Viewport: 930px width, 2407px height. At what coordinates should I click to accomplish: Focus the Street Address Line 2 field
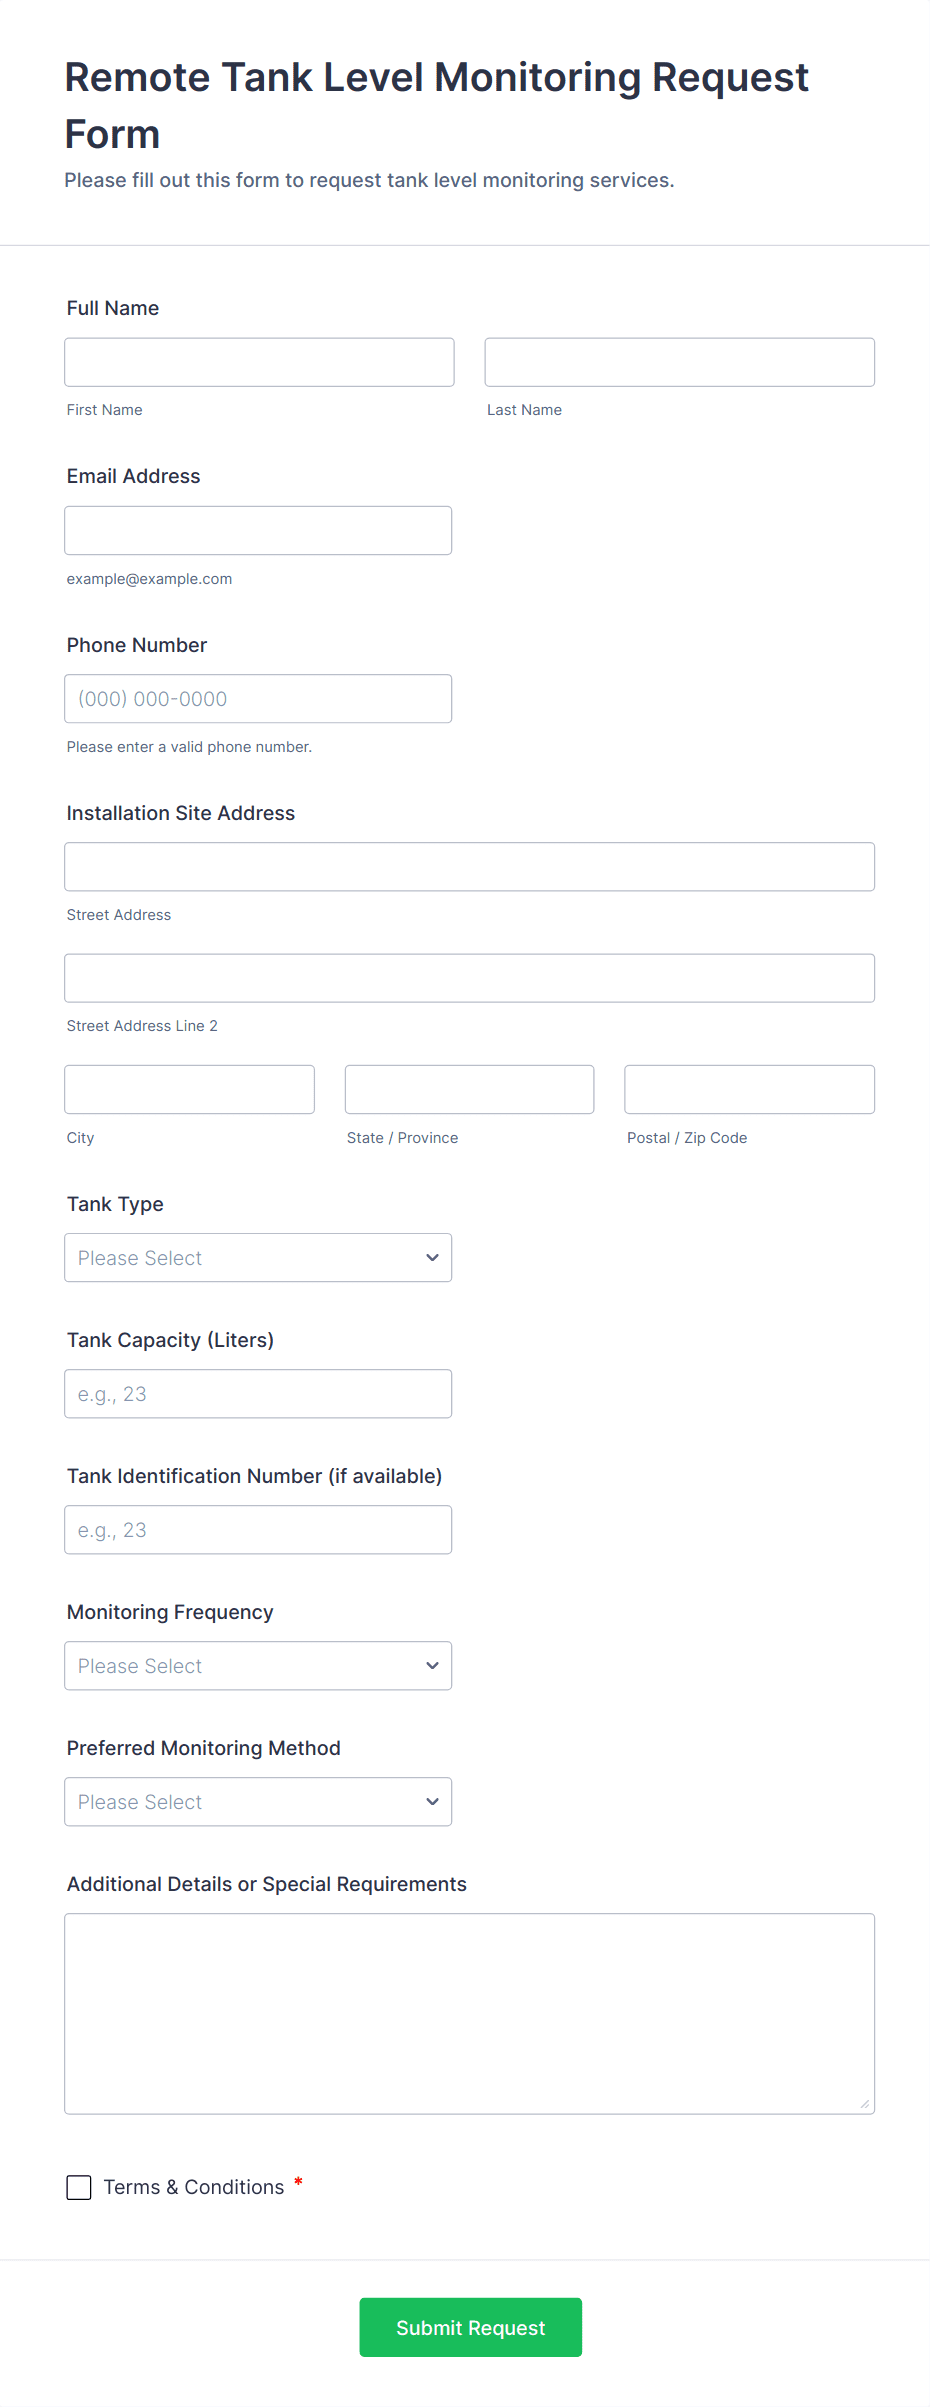469,978
